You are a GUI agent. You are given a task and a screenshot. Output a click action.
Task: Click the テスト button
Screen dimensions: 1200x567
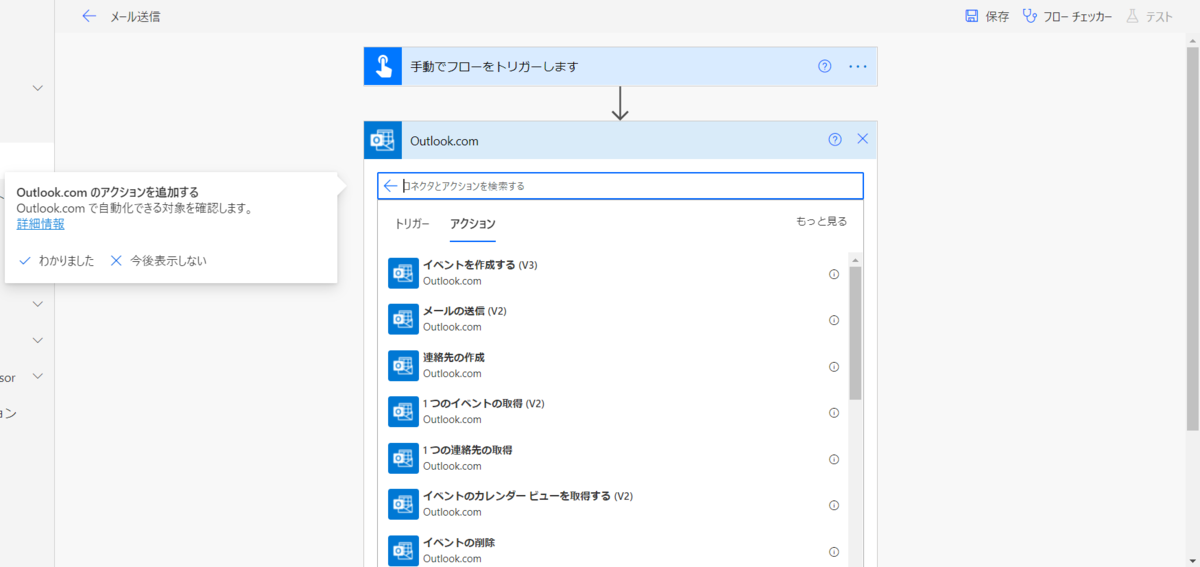(x=1150, y=16)
